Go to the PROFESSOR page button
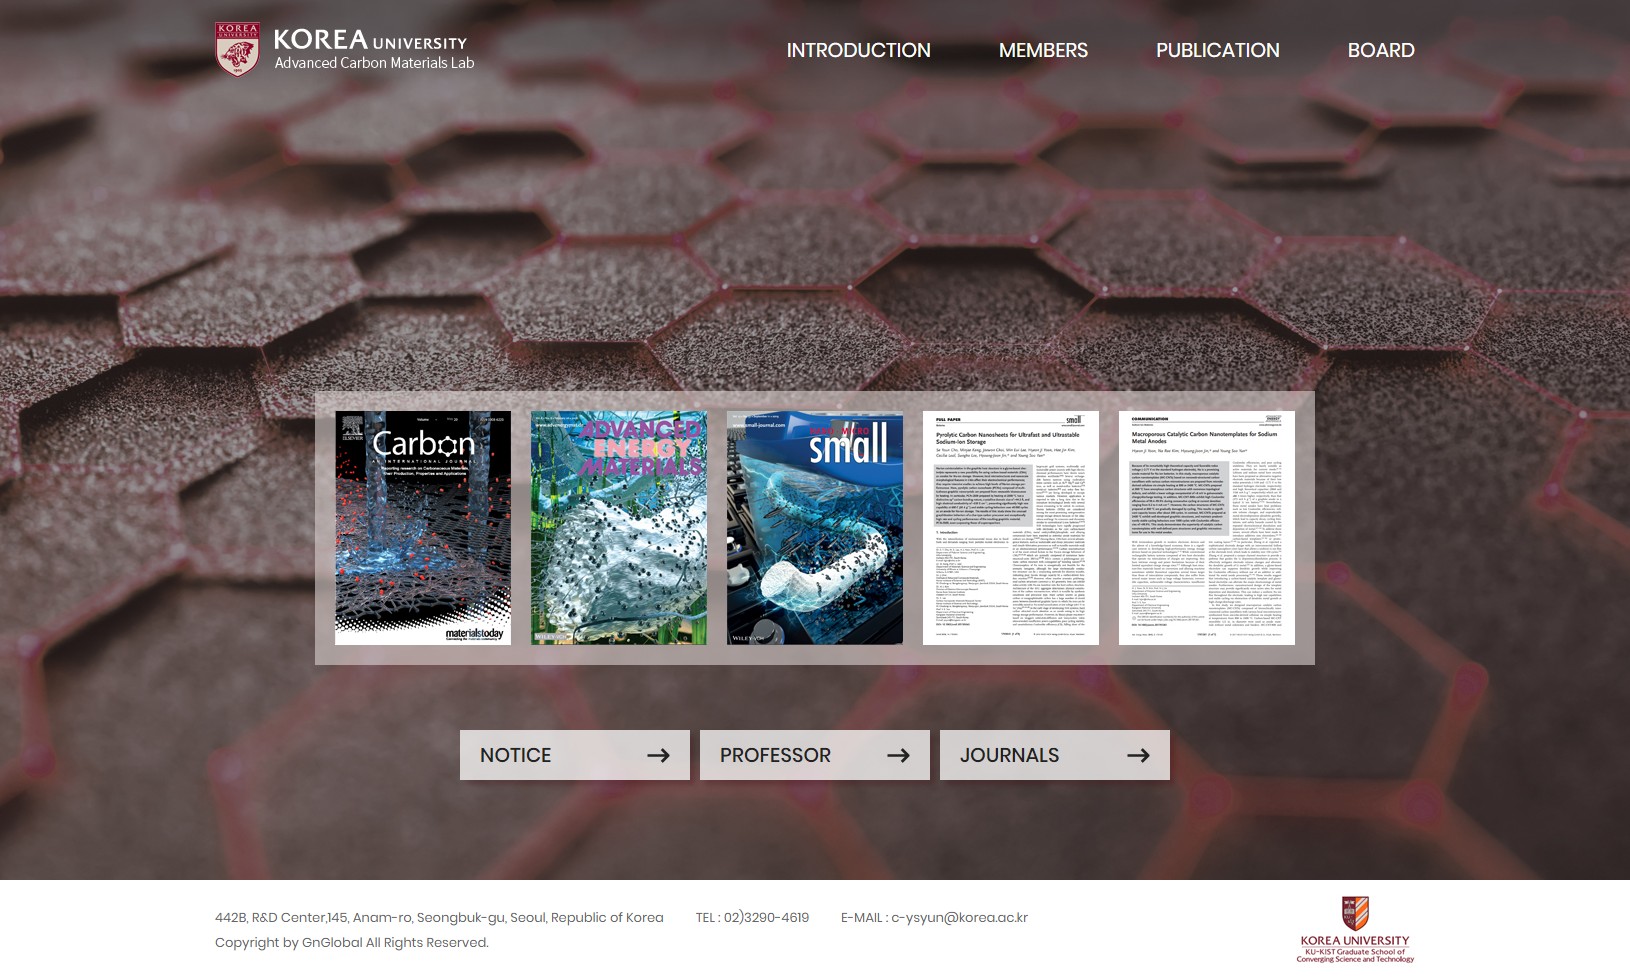Screen dimensions: 1630x980 815,755
